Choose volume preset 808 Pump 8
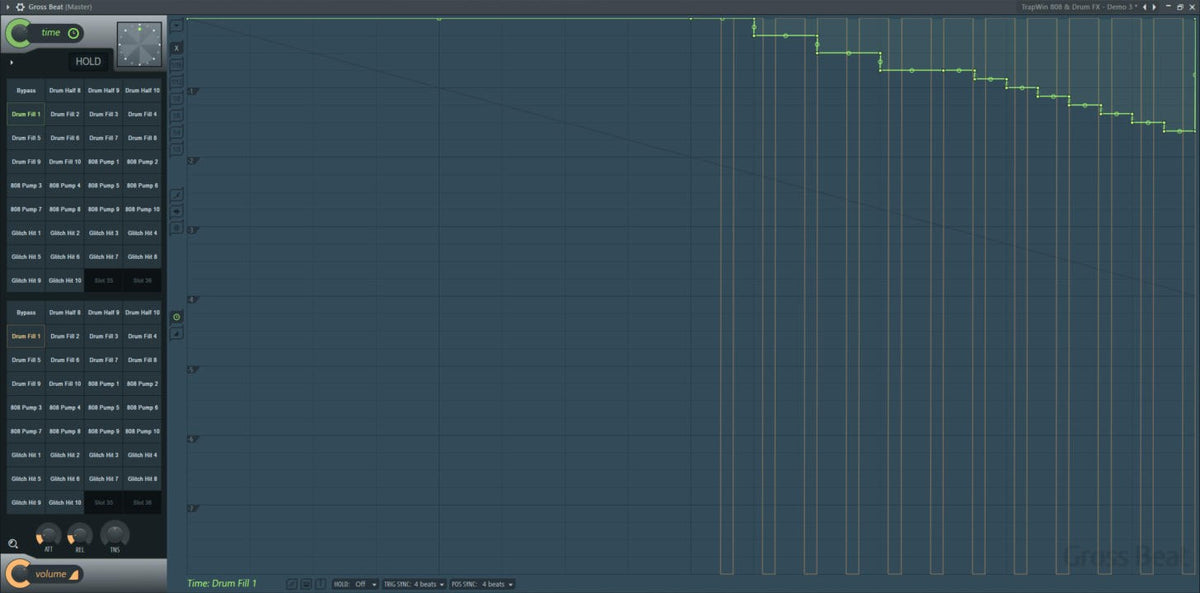The image size is (1200, 593). (65, 431)
